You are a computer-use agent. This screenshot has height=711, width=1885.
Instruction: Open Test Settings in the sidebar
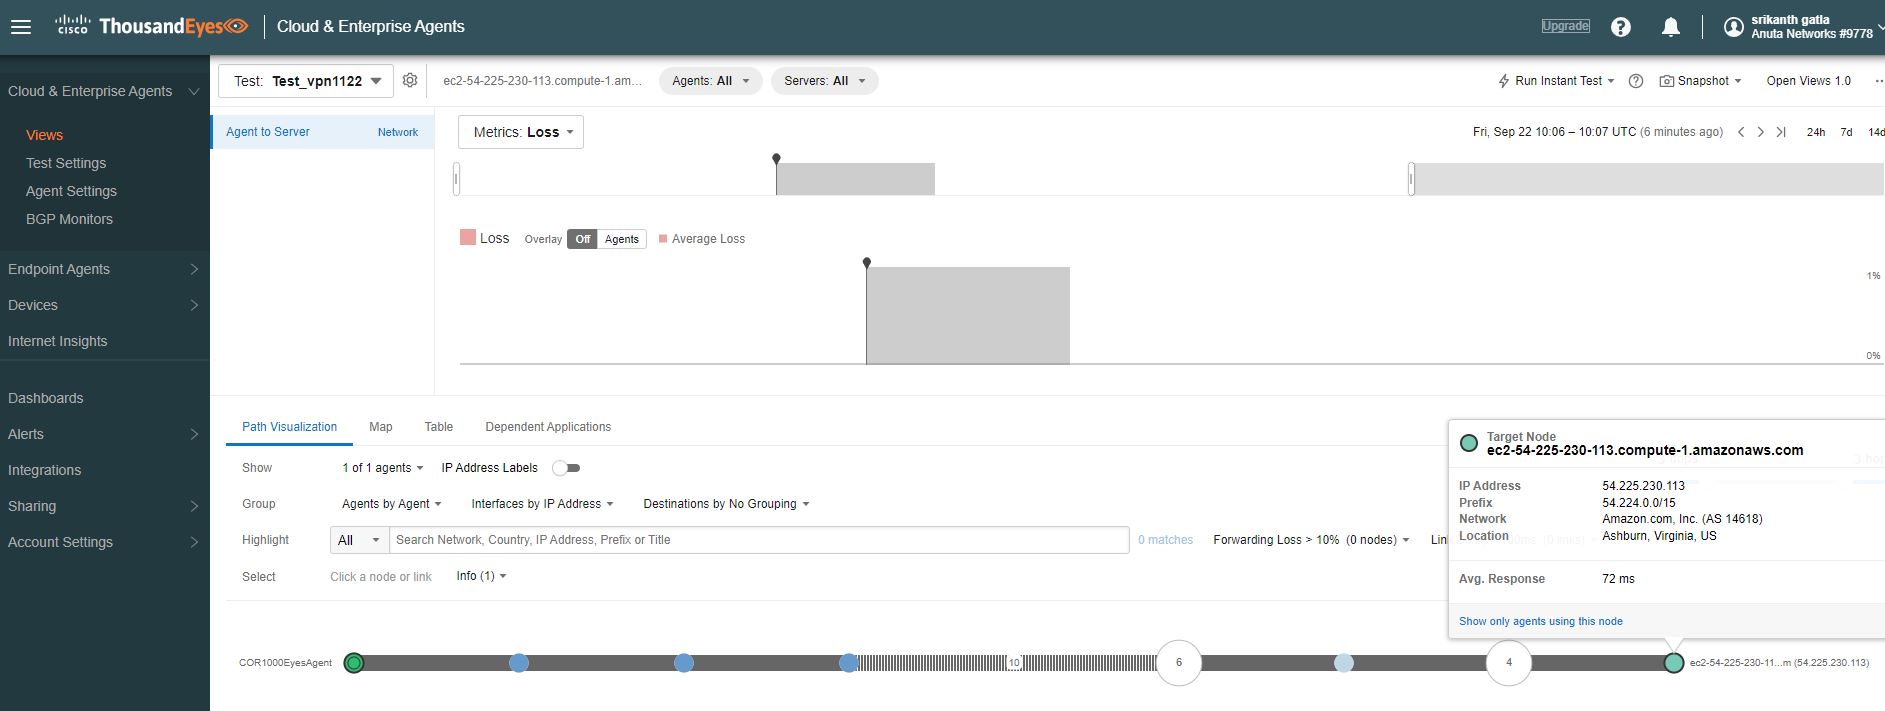[x=66, y=163]
